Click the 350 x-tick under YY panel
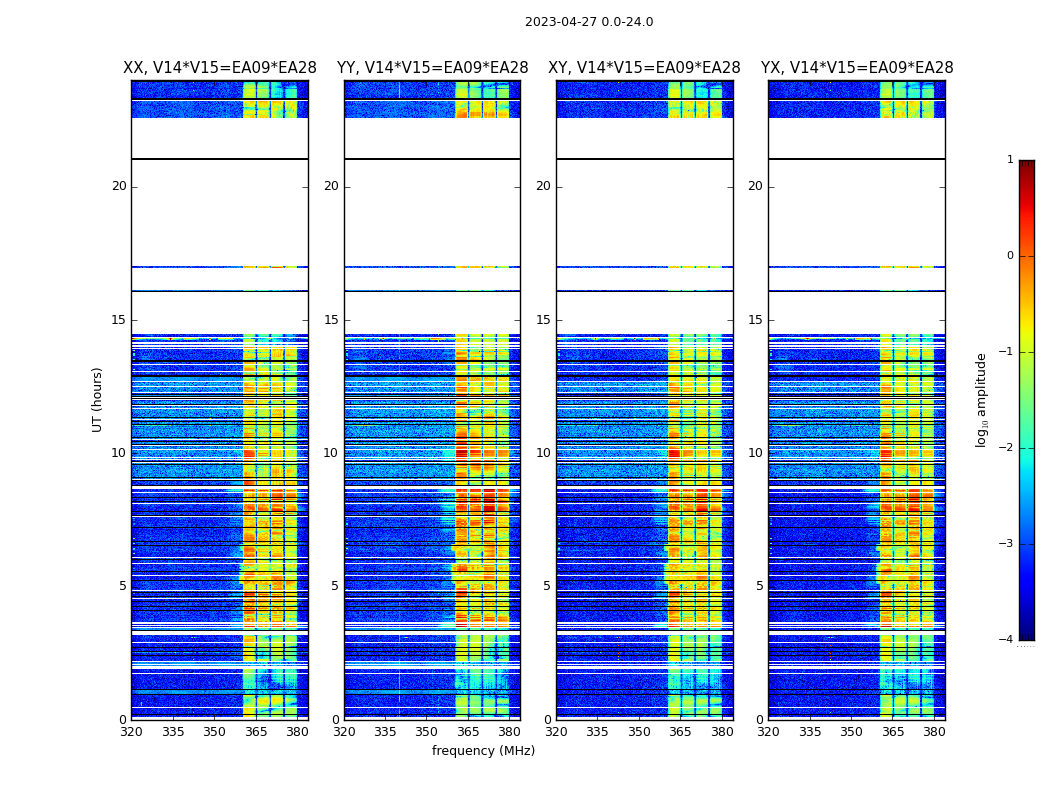 [427, 732]
